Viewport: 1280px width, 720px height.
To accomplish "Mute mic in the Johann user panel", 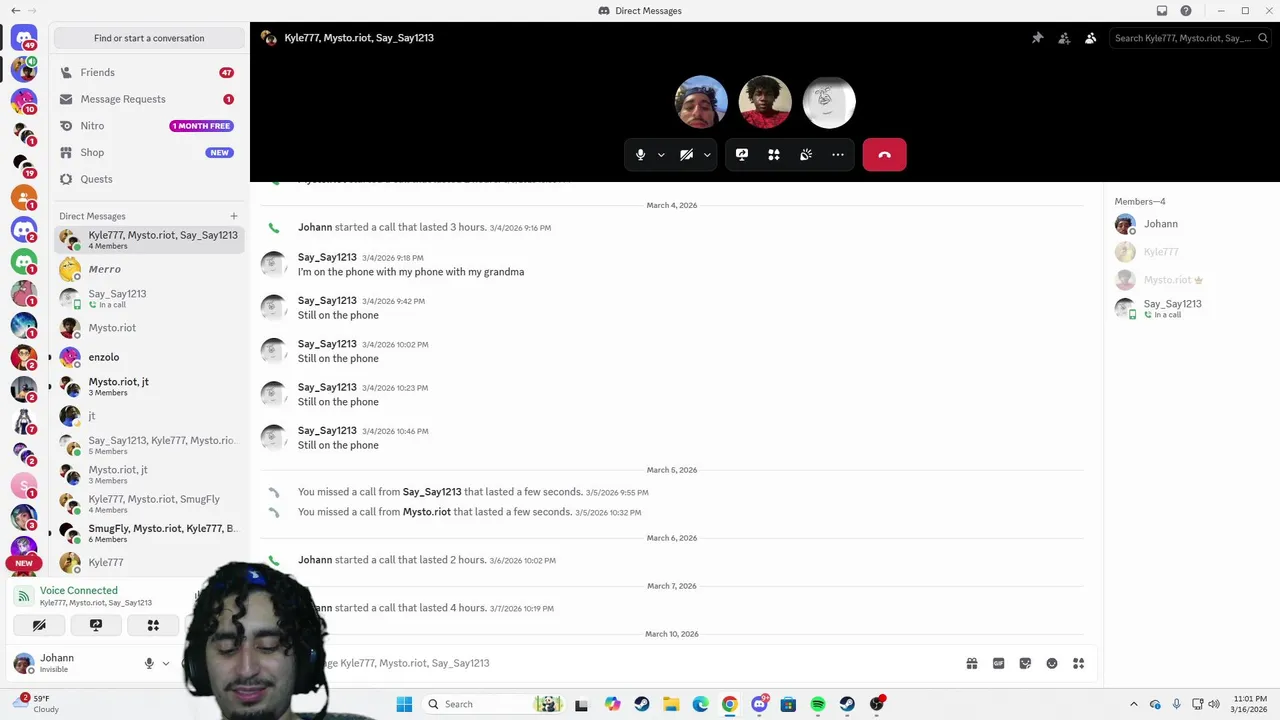I will pyautogui.click(x=149, y=663).
